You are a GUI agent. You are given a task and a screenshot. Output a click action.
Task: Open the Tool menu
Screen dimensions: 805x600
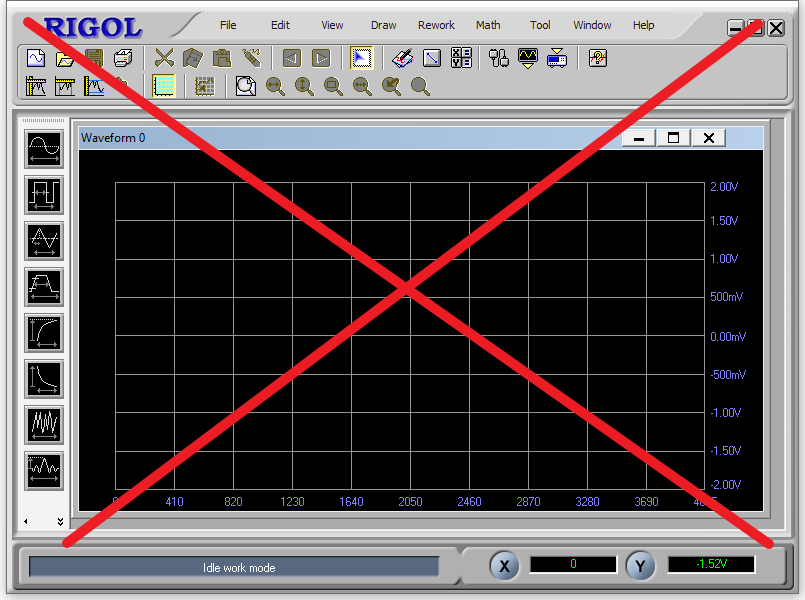click(x=540, y=25)
